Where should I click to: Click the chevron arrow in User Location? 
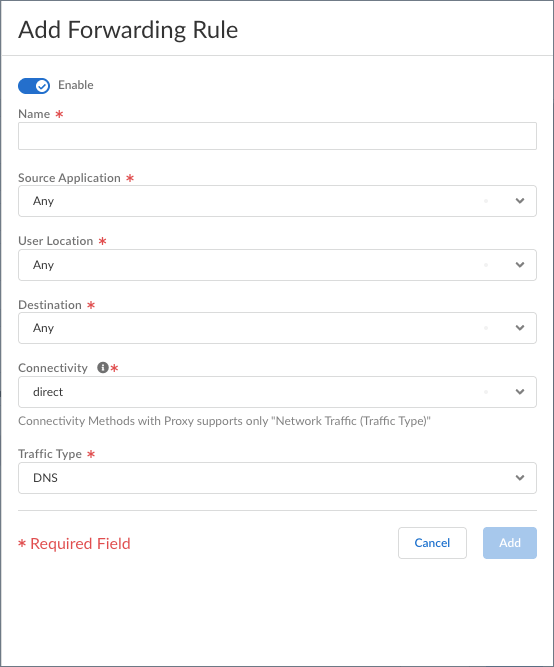click(520, 265)
